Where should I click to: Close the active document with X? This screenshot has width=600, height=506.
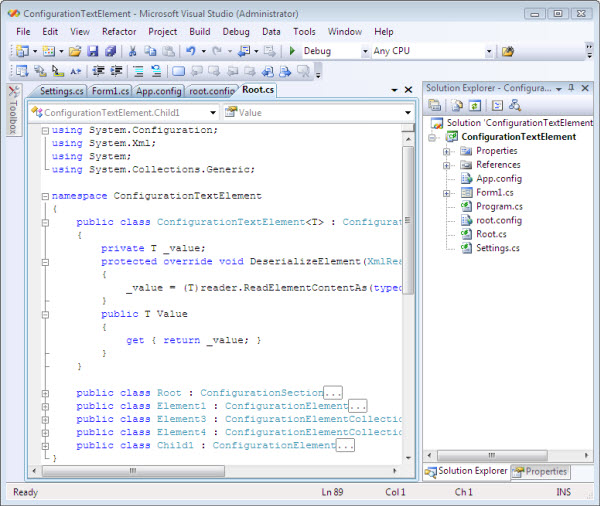408,90
